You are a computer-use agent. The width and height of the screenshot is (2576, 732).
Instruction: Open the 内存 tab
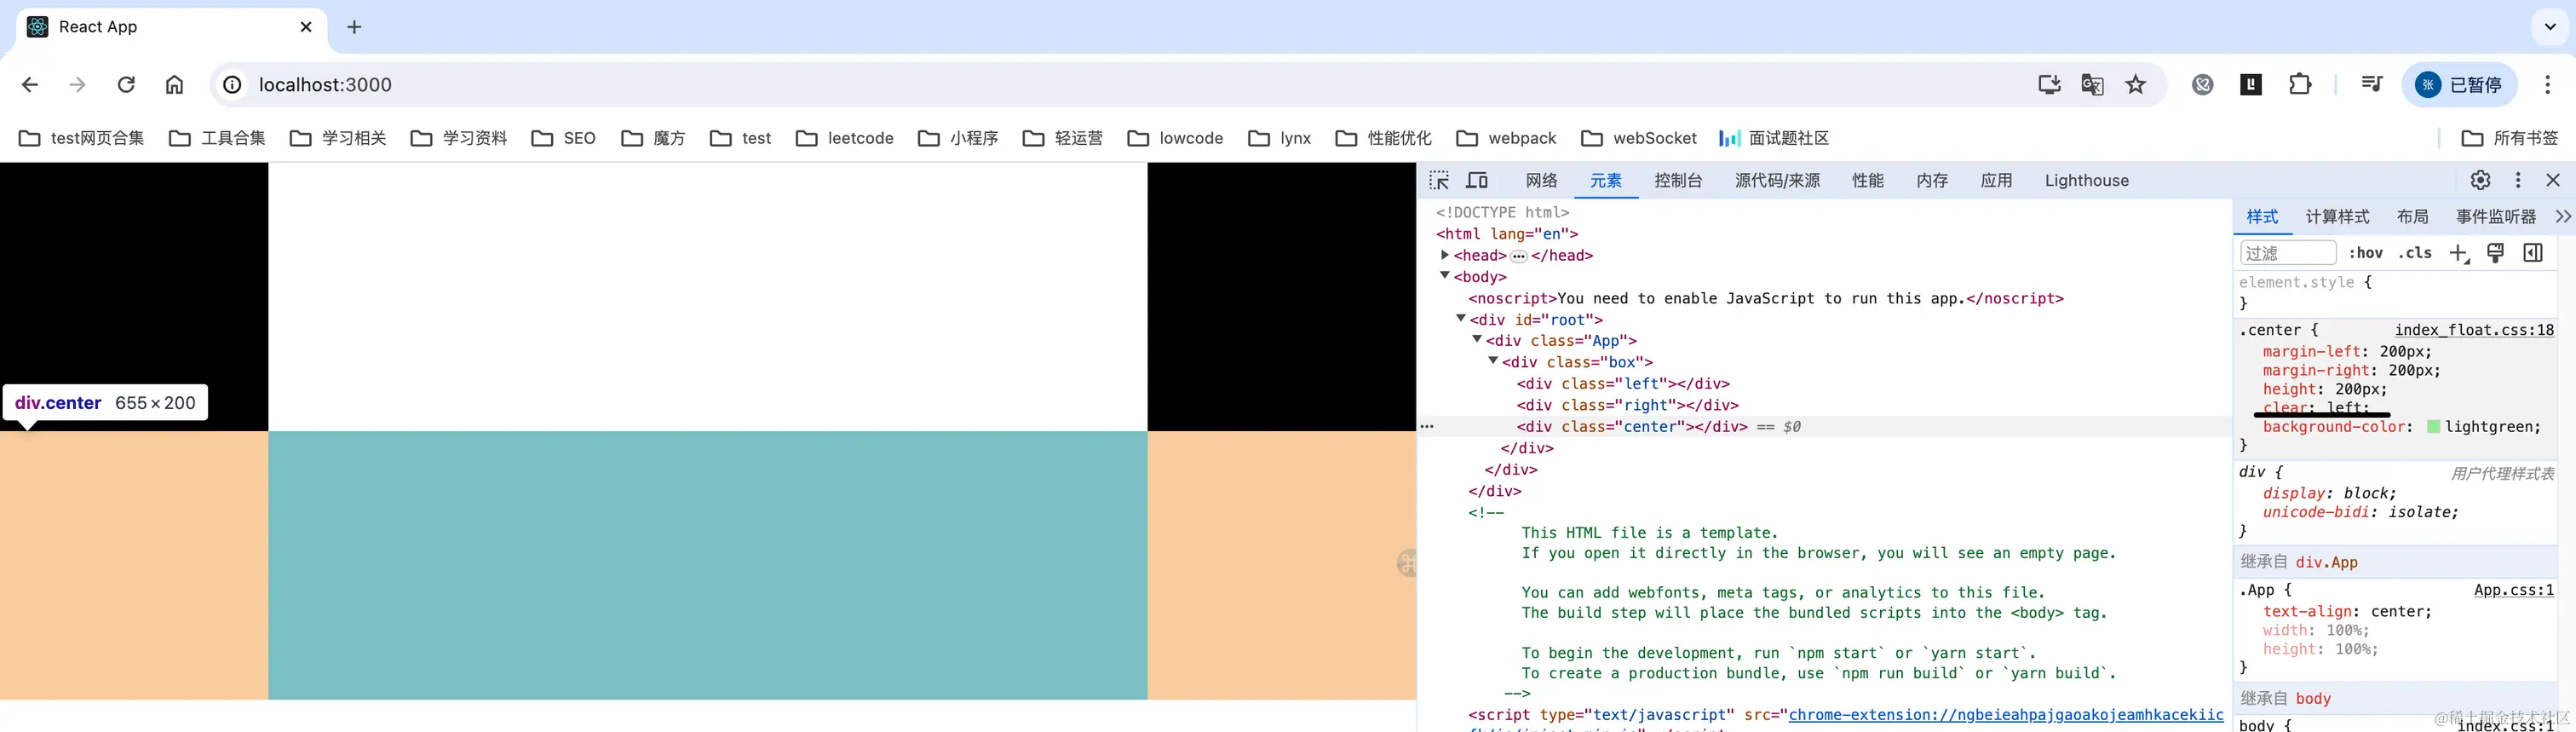(1932, 181)
